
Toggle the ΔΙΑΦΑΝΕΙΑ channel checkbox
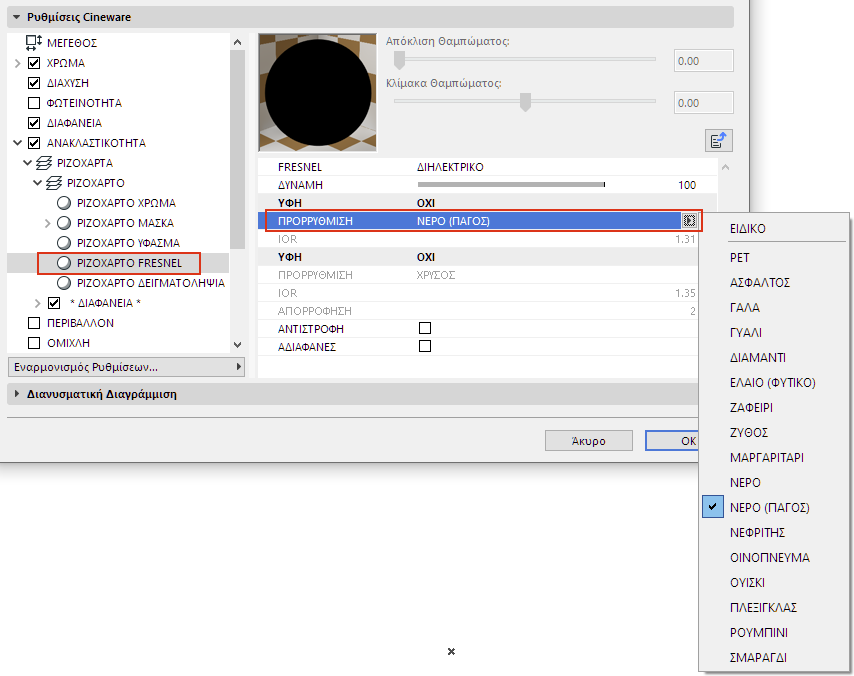34,123
